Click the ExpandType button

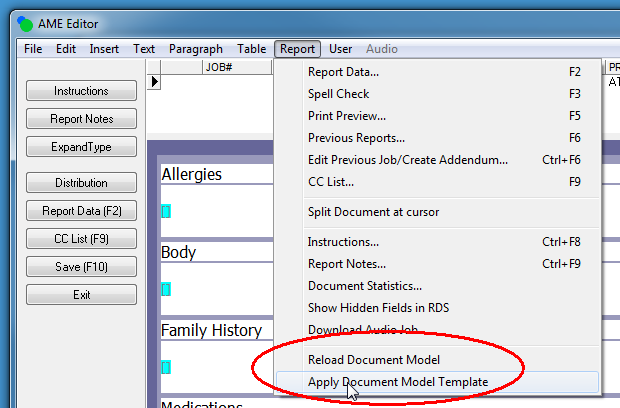81,147
